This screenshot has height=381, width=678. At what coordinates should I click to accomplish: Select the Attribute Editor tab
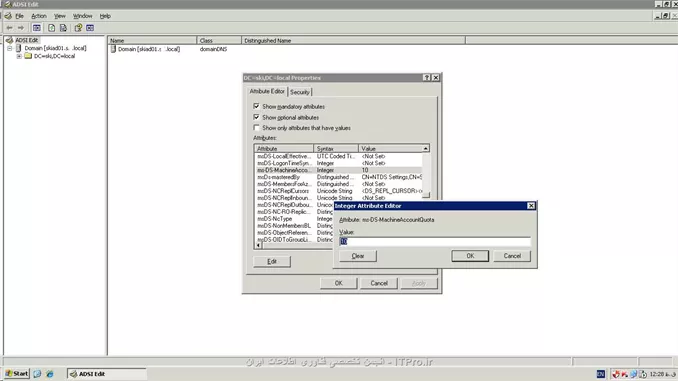267,91
